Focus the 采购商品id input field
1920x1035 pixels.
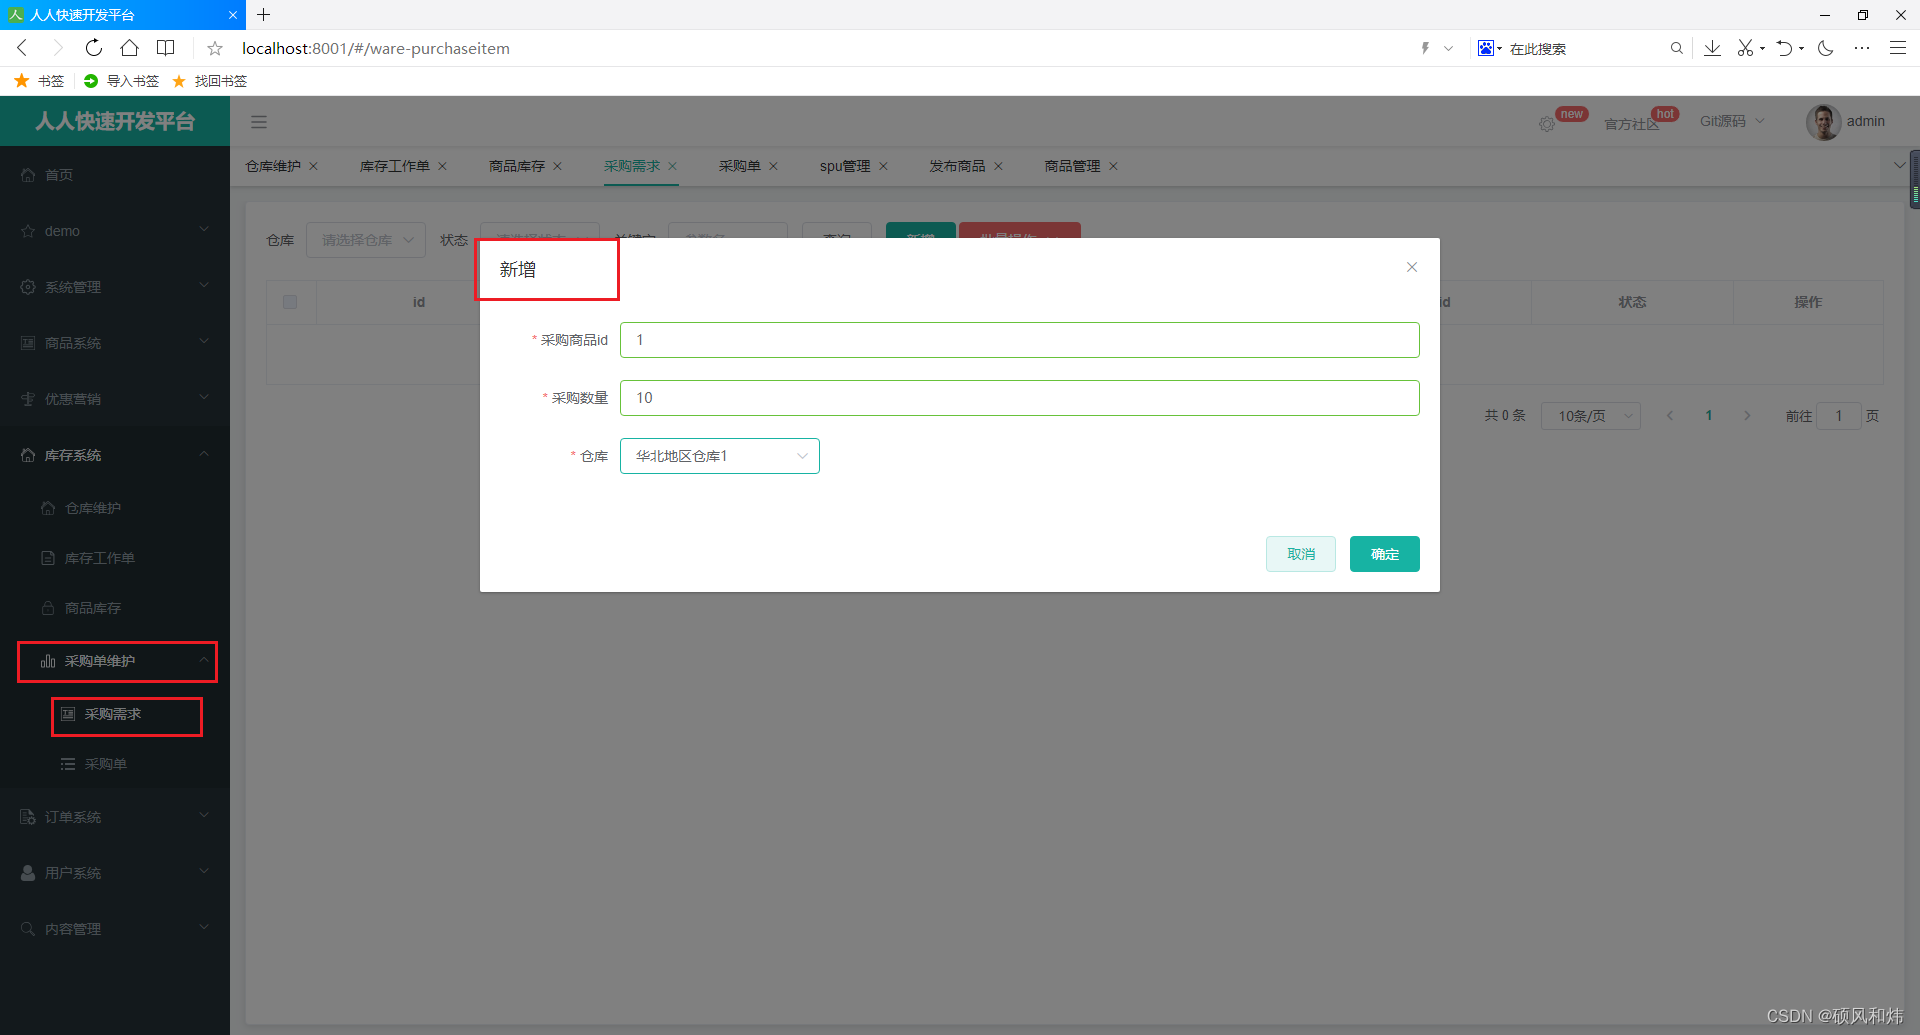pyautogui.click(x=1020, y=340)
